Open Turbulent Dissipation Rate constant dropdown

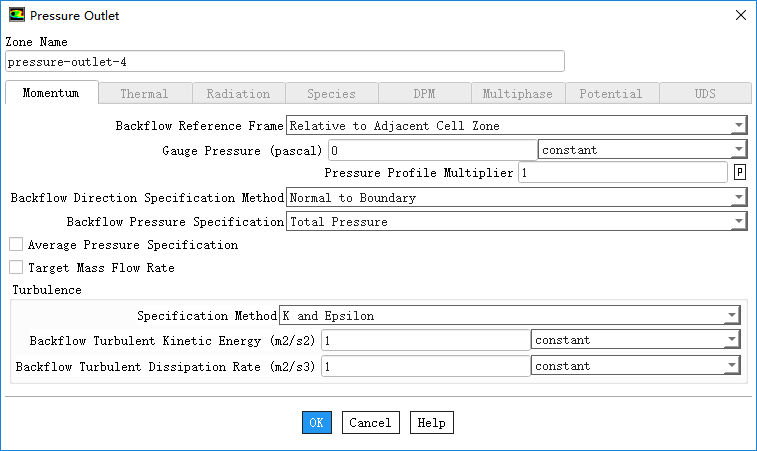(635, 366)
